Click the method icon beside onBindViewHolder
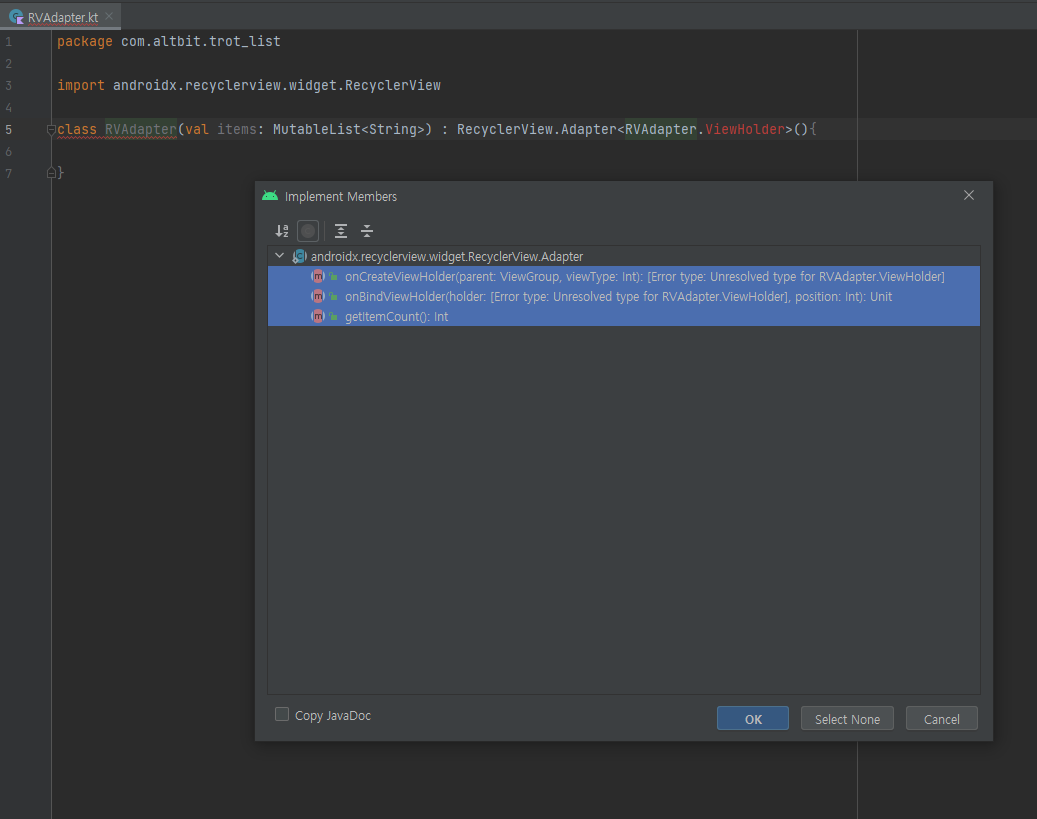Image resolution: width=1037 pixels, height=819 pixels. [318, 296]
